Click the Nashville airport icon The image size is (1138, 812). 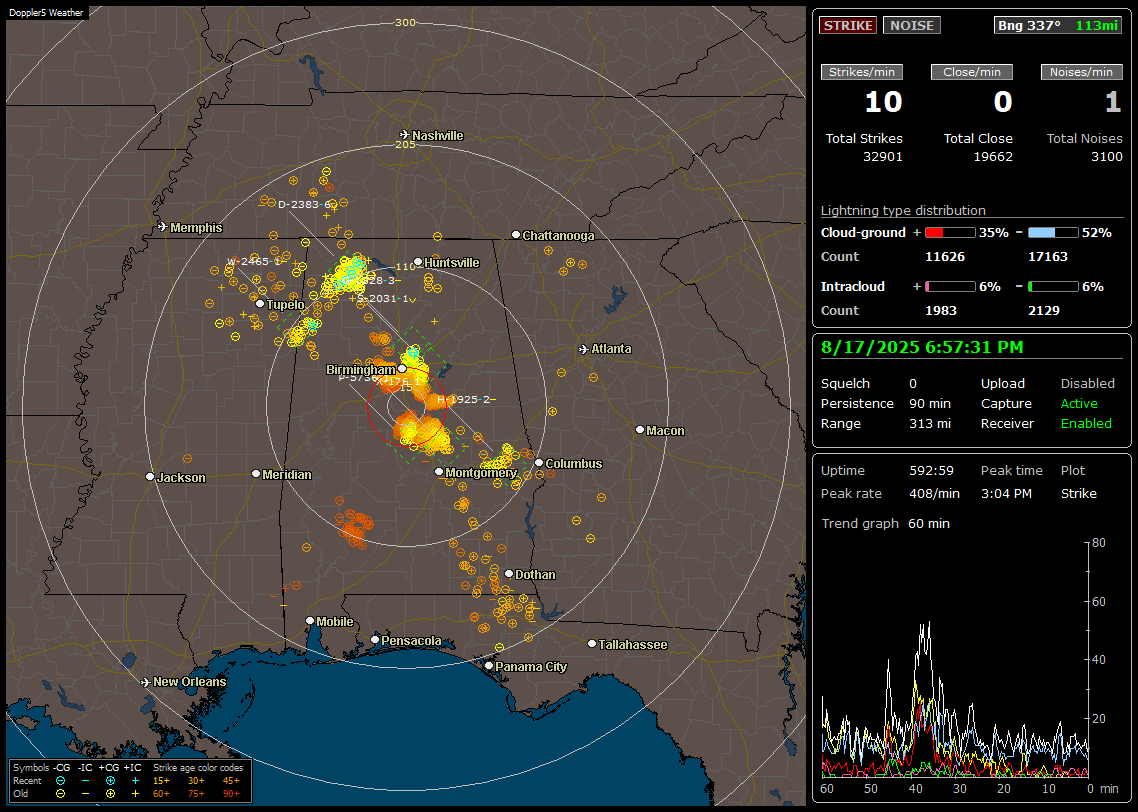404,135
